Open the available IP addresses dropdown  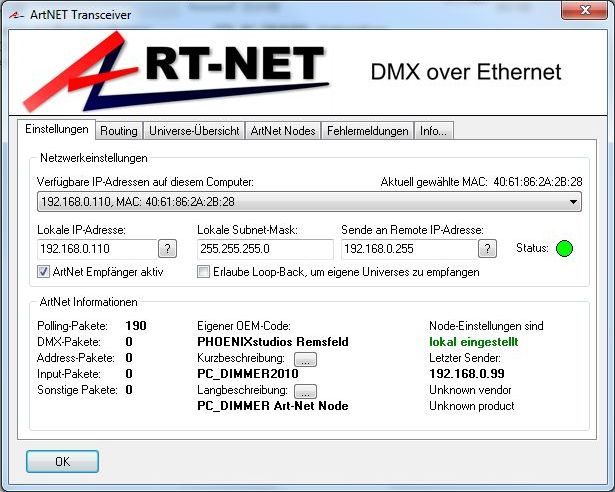tap(310, 202)
